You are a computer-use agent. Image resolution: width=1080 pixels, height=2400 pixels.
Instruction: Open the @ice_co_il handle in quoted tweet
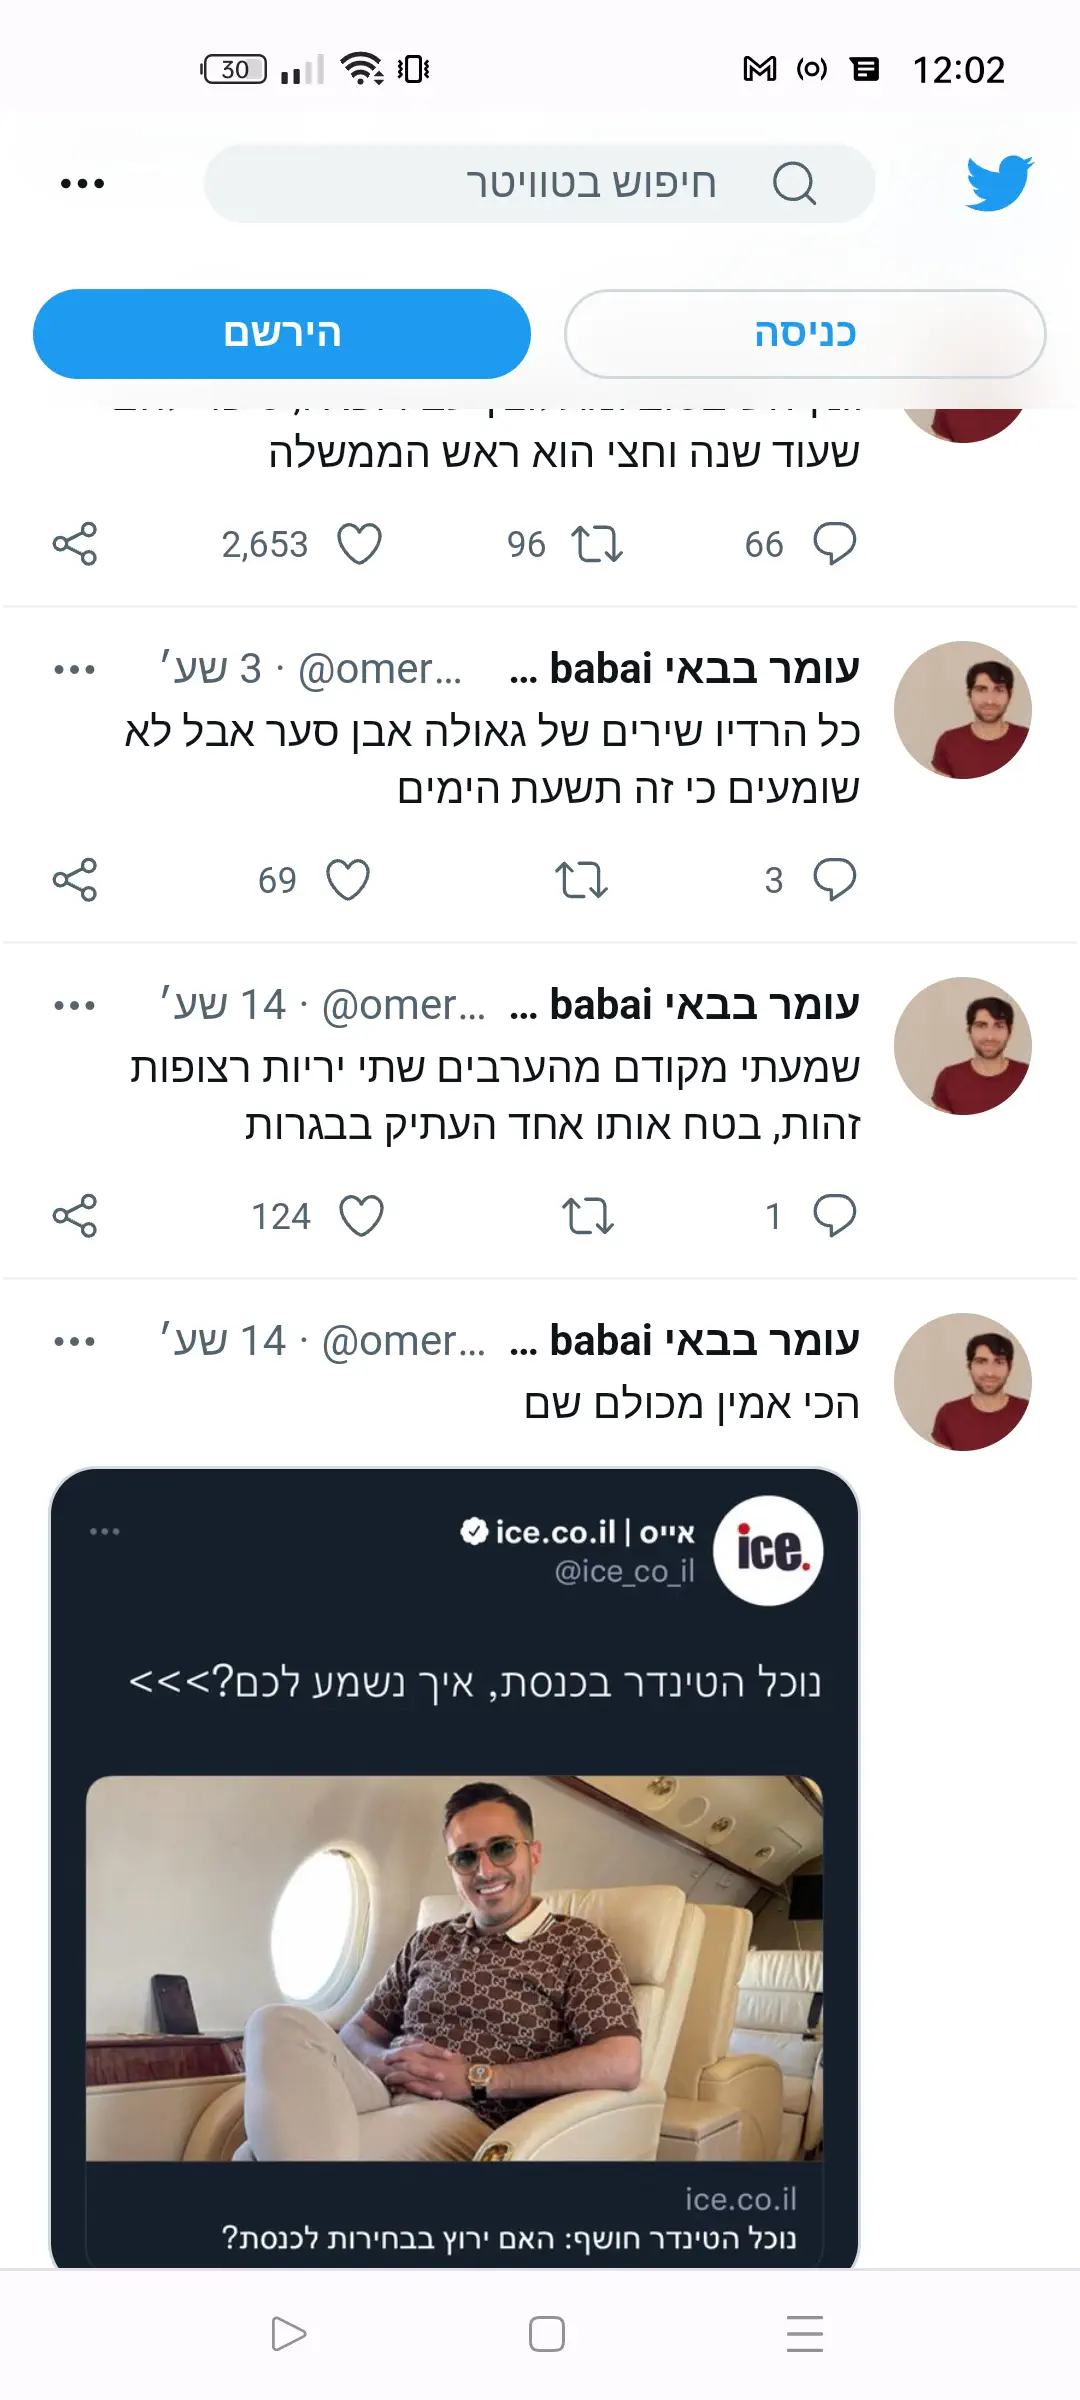tap(624, 1572)
